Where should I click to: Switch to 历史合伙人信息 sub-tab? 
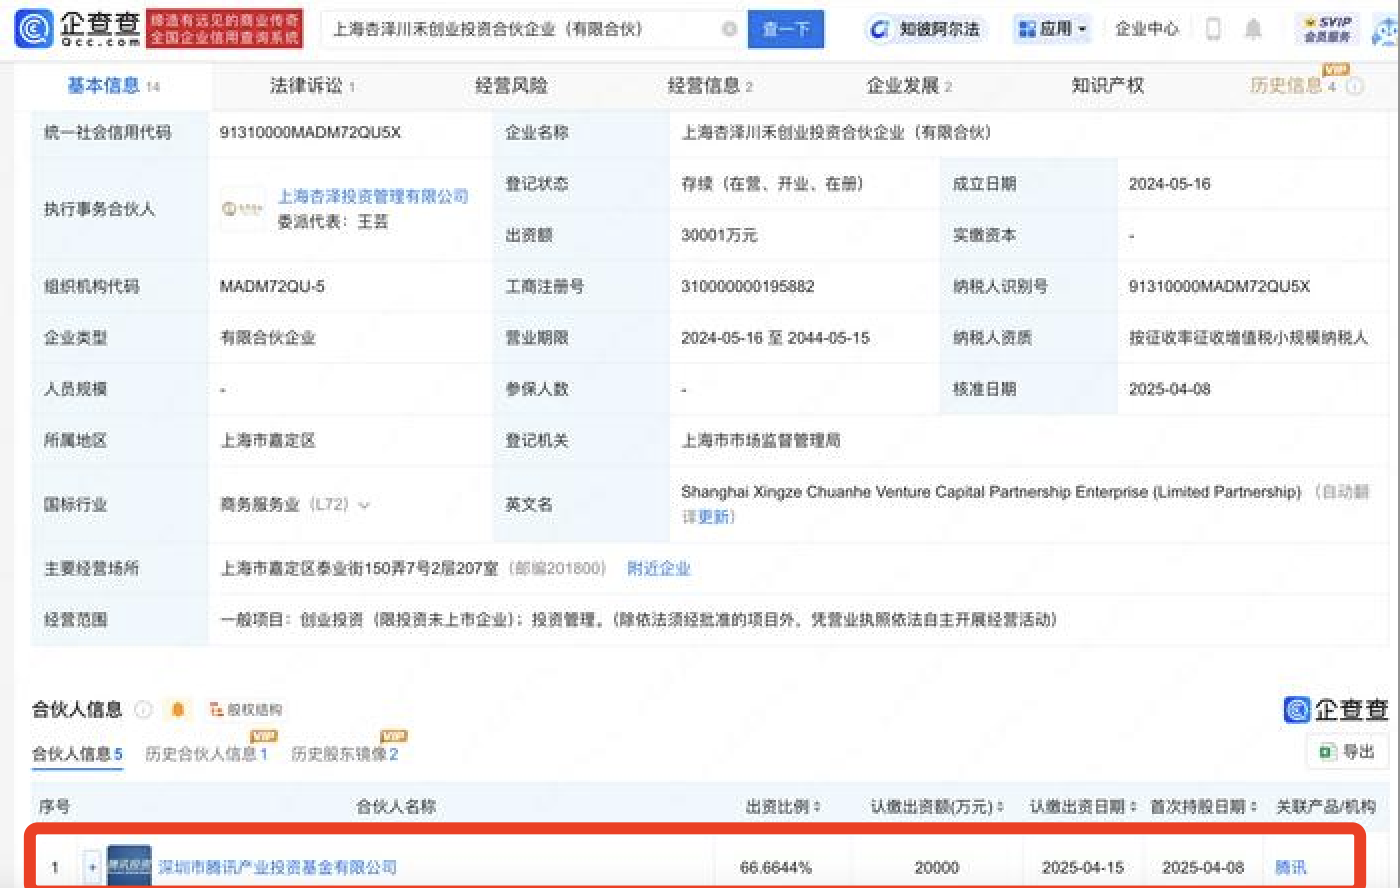pyautogui.click(x=206, y=754)
